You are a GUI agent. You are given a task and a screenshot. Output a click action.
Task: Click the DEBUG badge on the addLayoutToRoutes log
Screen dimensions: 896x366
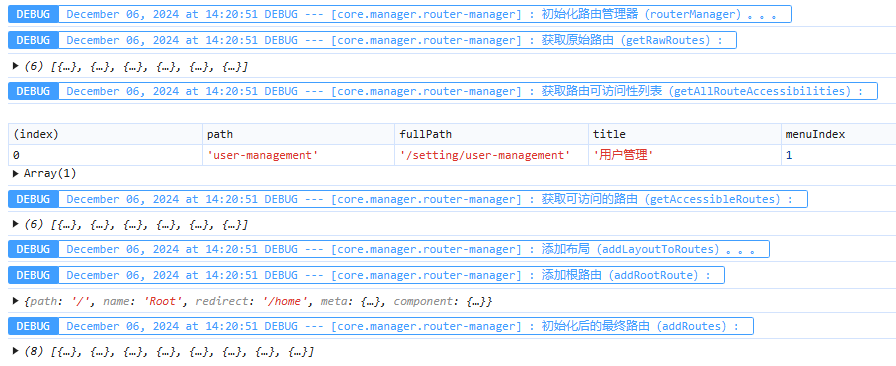33,249
